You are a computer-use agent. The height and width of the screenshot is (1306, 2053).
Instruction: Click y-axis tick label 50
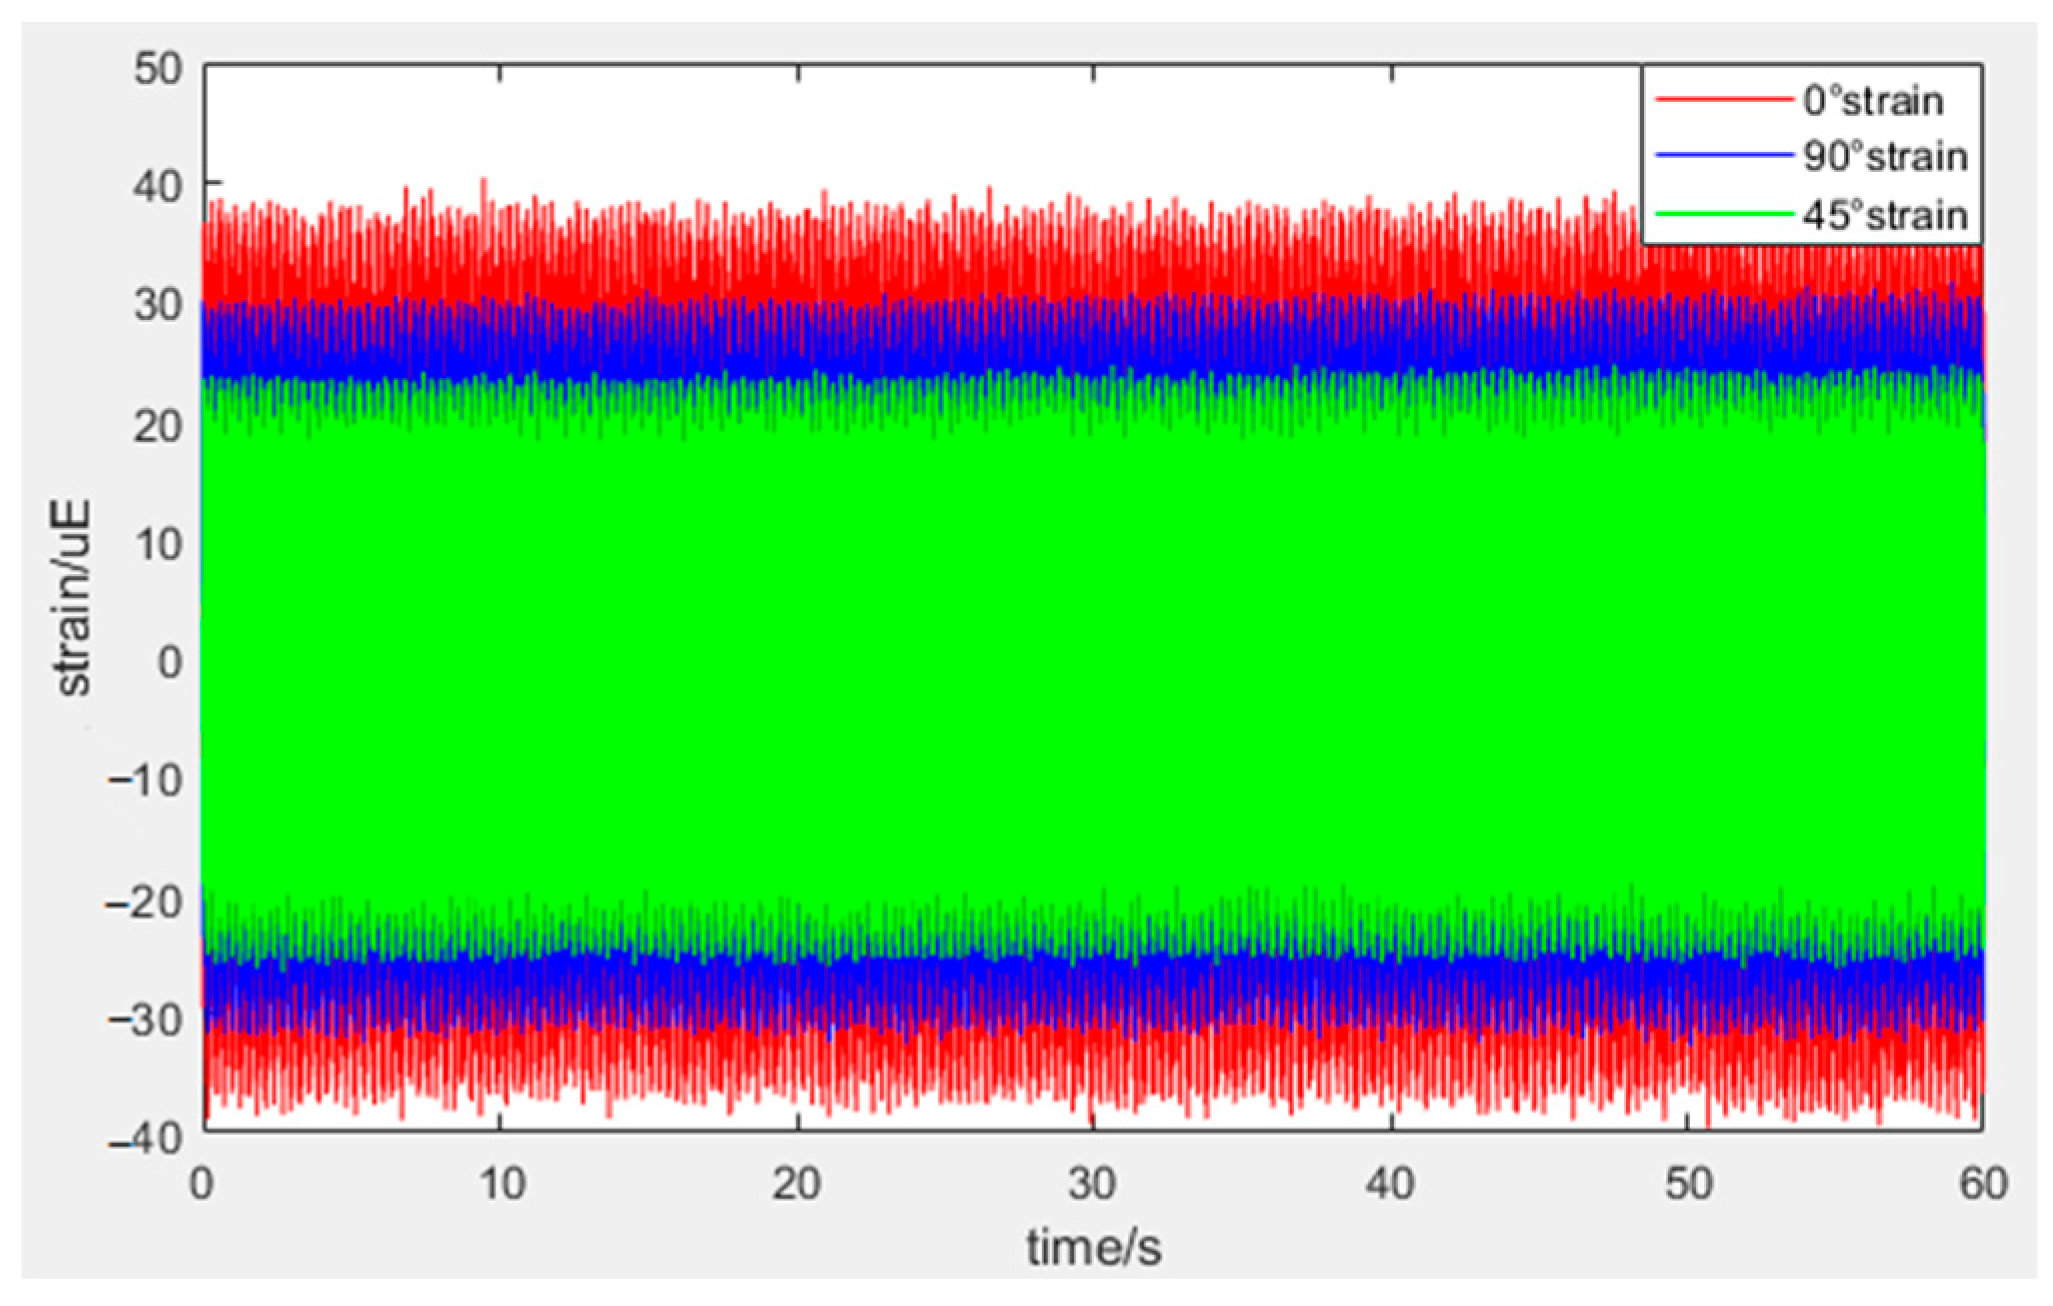pyautogui.click(x=158, y=68)
